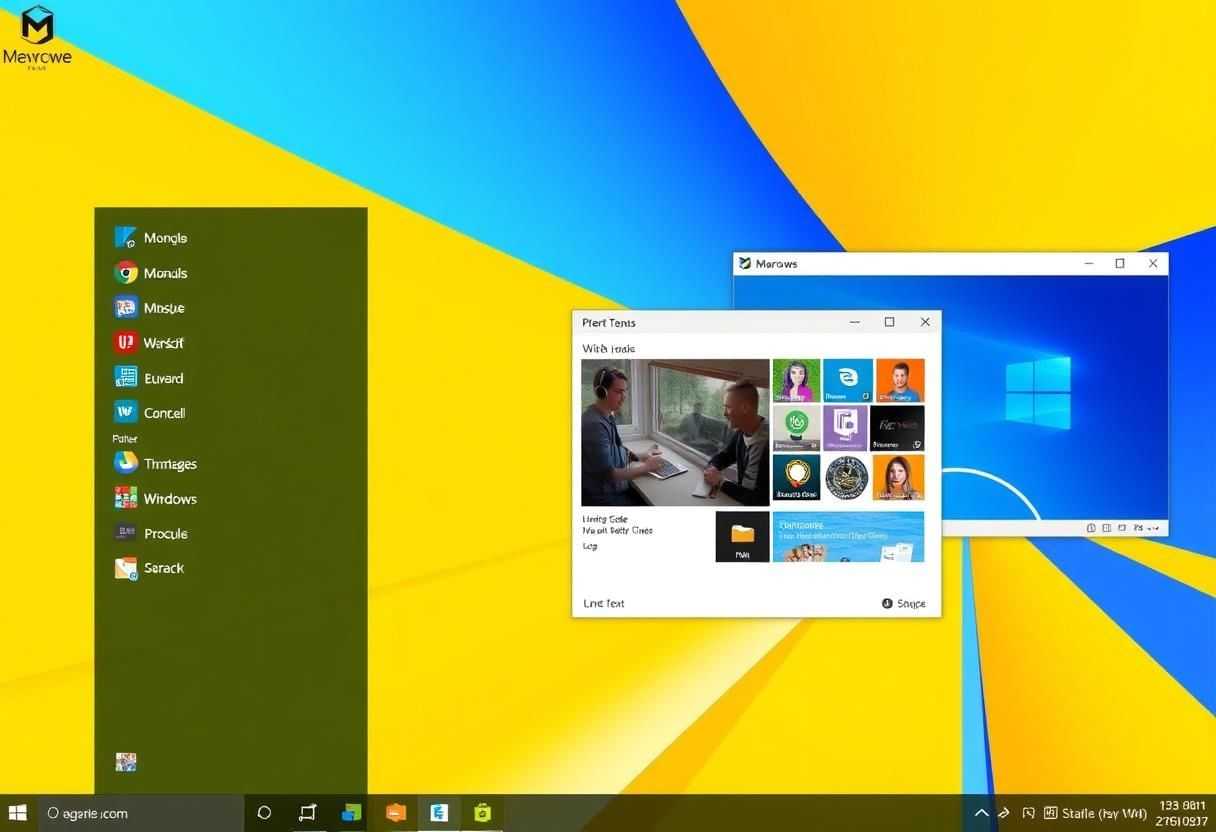This screenshot has height=832, width=1216.
Task: Open the dark teal tile with gold ring
Action: tap(796, 477)
